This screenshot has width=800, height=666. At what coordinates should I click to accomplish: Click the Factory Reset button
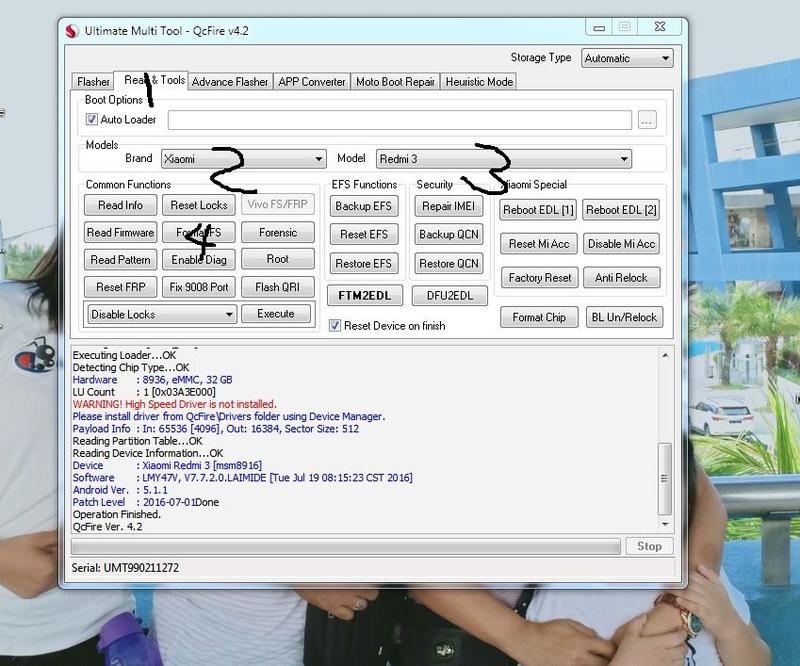tap(540, 278)
